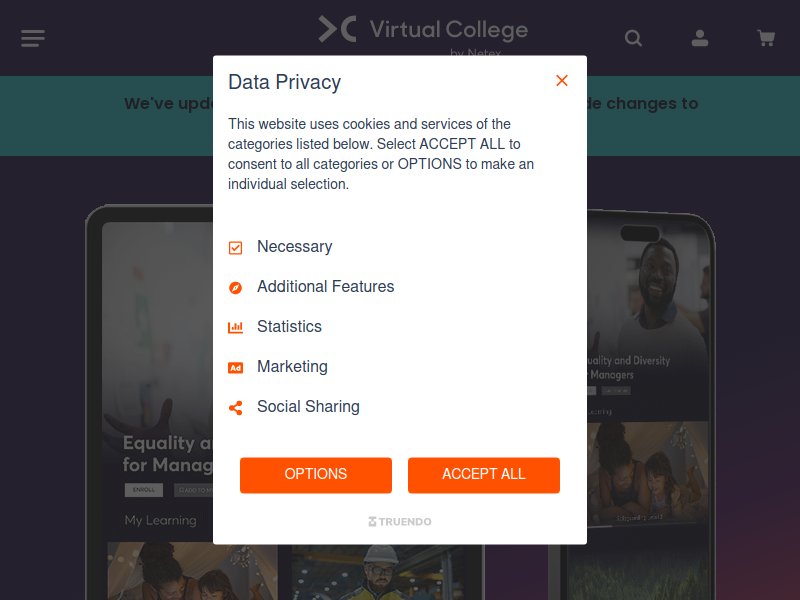The image size is (800, 600).
Task: Click the Additional Features compass icon
Action: pyautogui.click(x=235, y=288)
